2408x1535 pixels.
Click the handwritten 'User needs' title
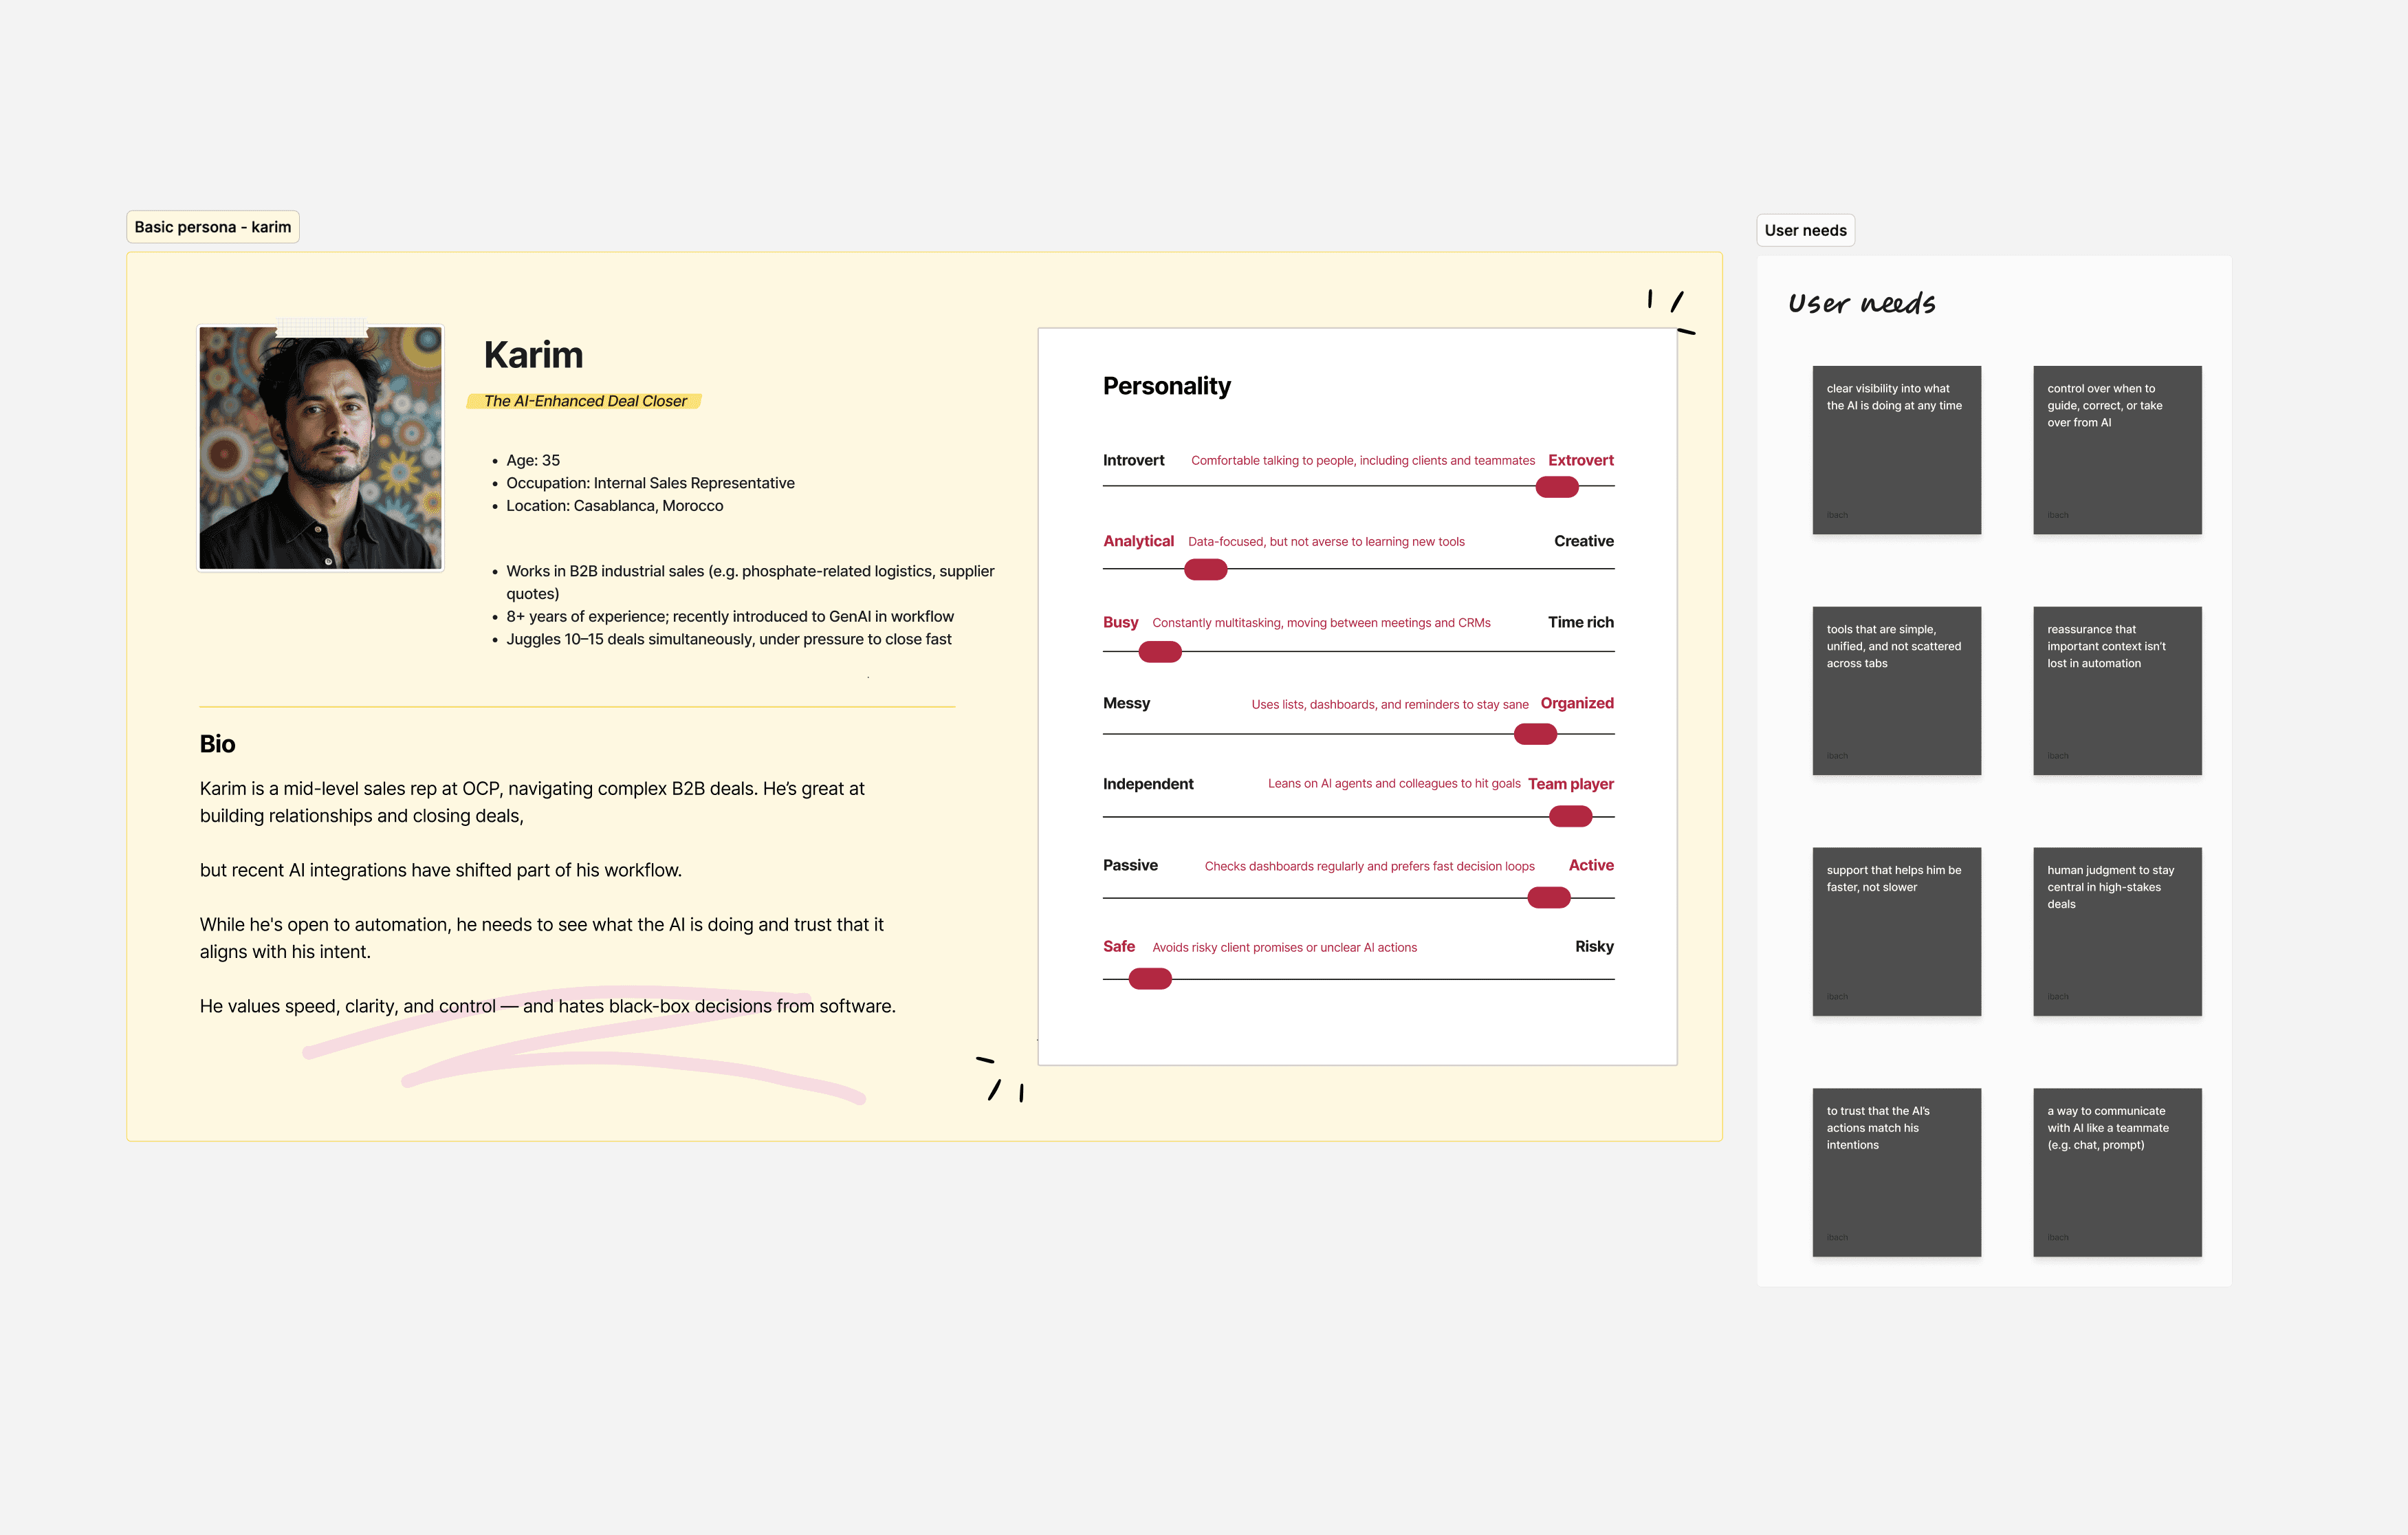(x=1861, y=303)
